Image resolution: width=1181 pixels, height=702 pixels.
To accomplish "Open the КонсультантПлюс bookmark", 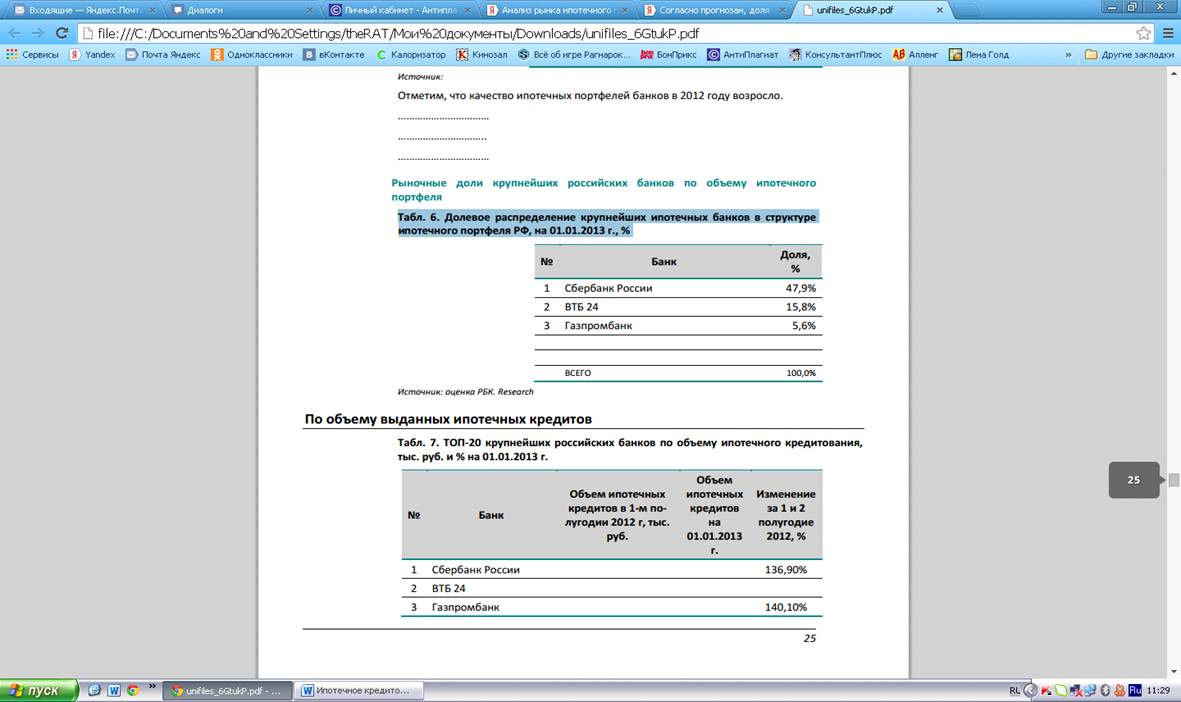I will click(x=835, y=55).
